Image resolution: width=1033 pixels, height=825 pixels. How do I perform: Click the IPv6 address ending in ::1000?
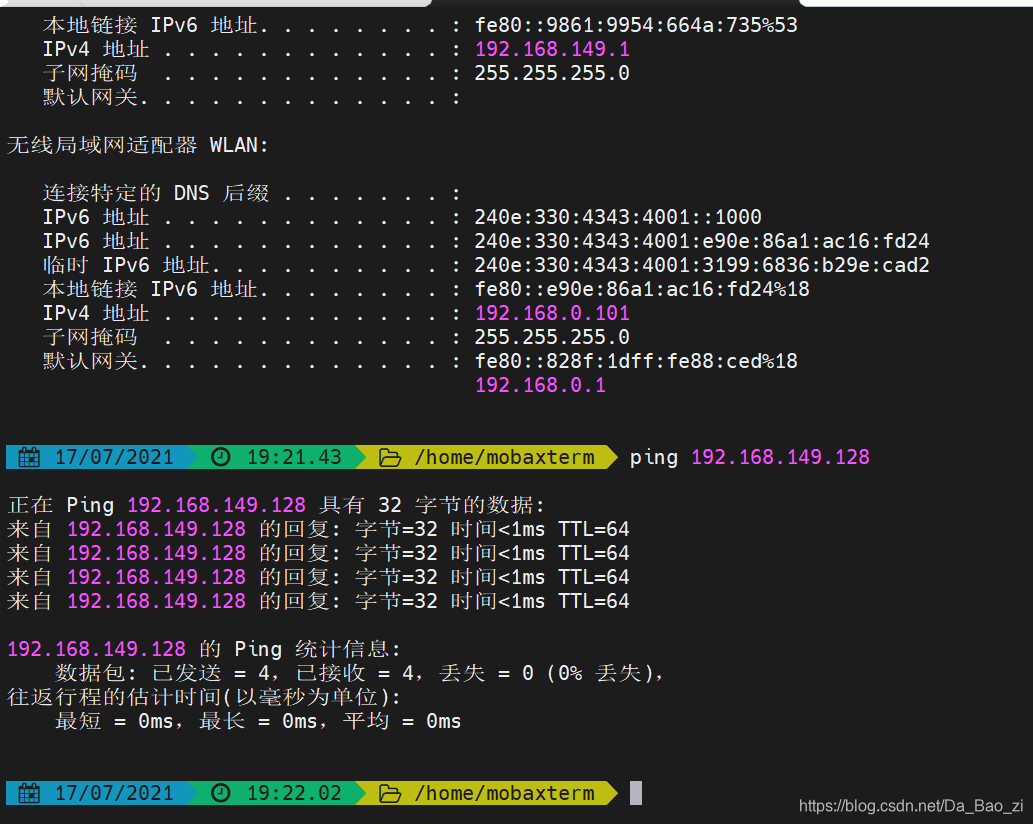[x=618, y=217]
